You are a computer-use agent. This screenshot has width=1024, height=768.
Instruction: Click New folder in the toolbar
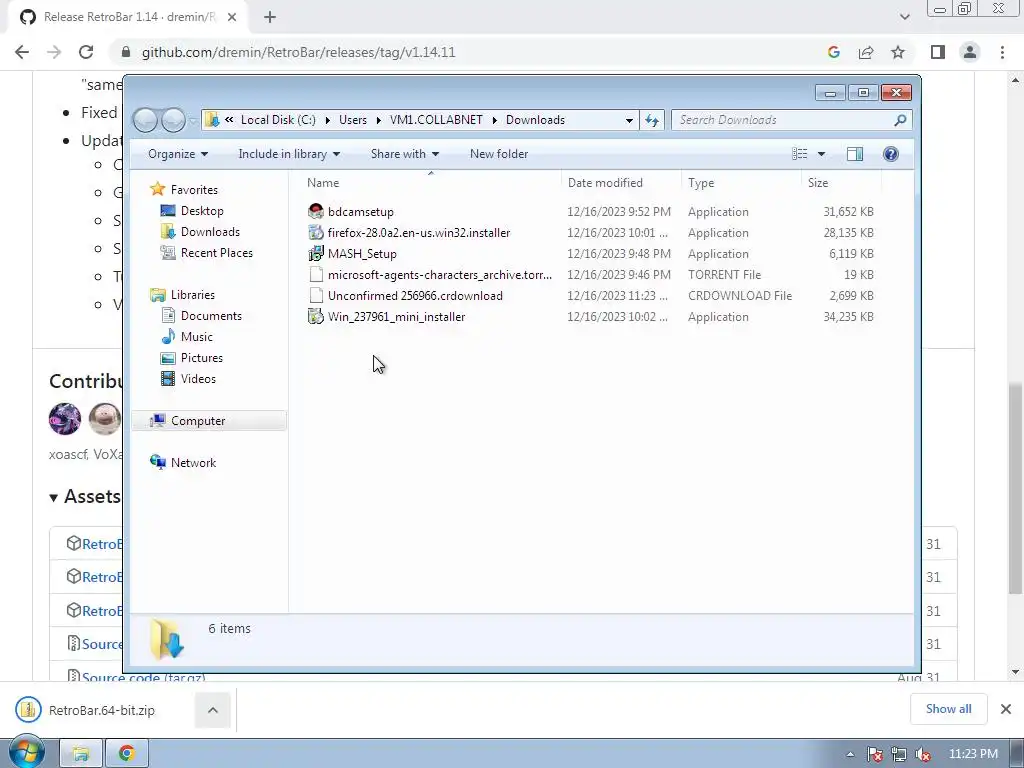(x=499, y=154)
